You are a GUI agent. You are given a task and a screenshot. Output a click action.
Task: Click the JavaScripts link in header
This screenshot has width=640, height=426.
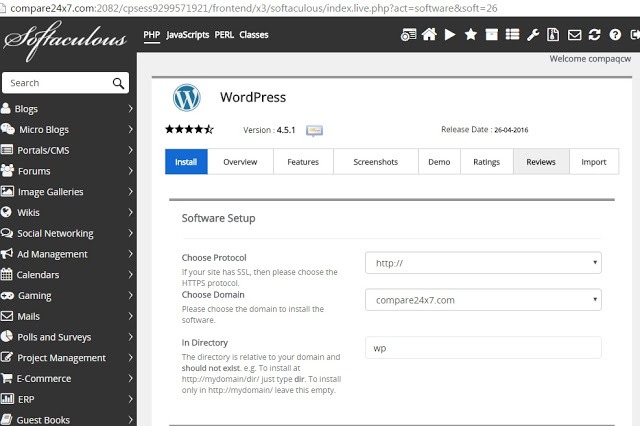click(x=187, y=35)
